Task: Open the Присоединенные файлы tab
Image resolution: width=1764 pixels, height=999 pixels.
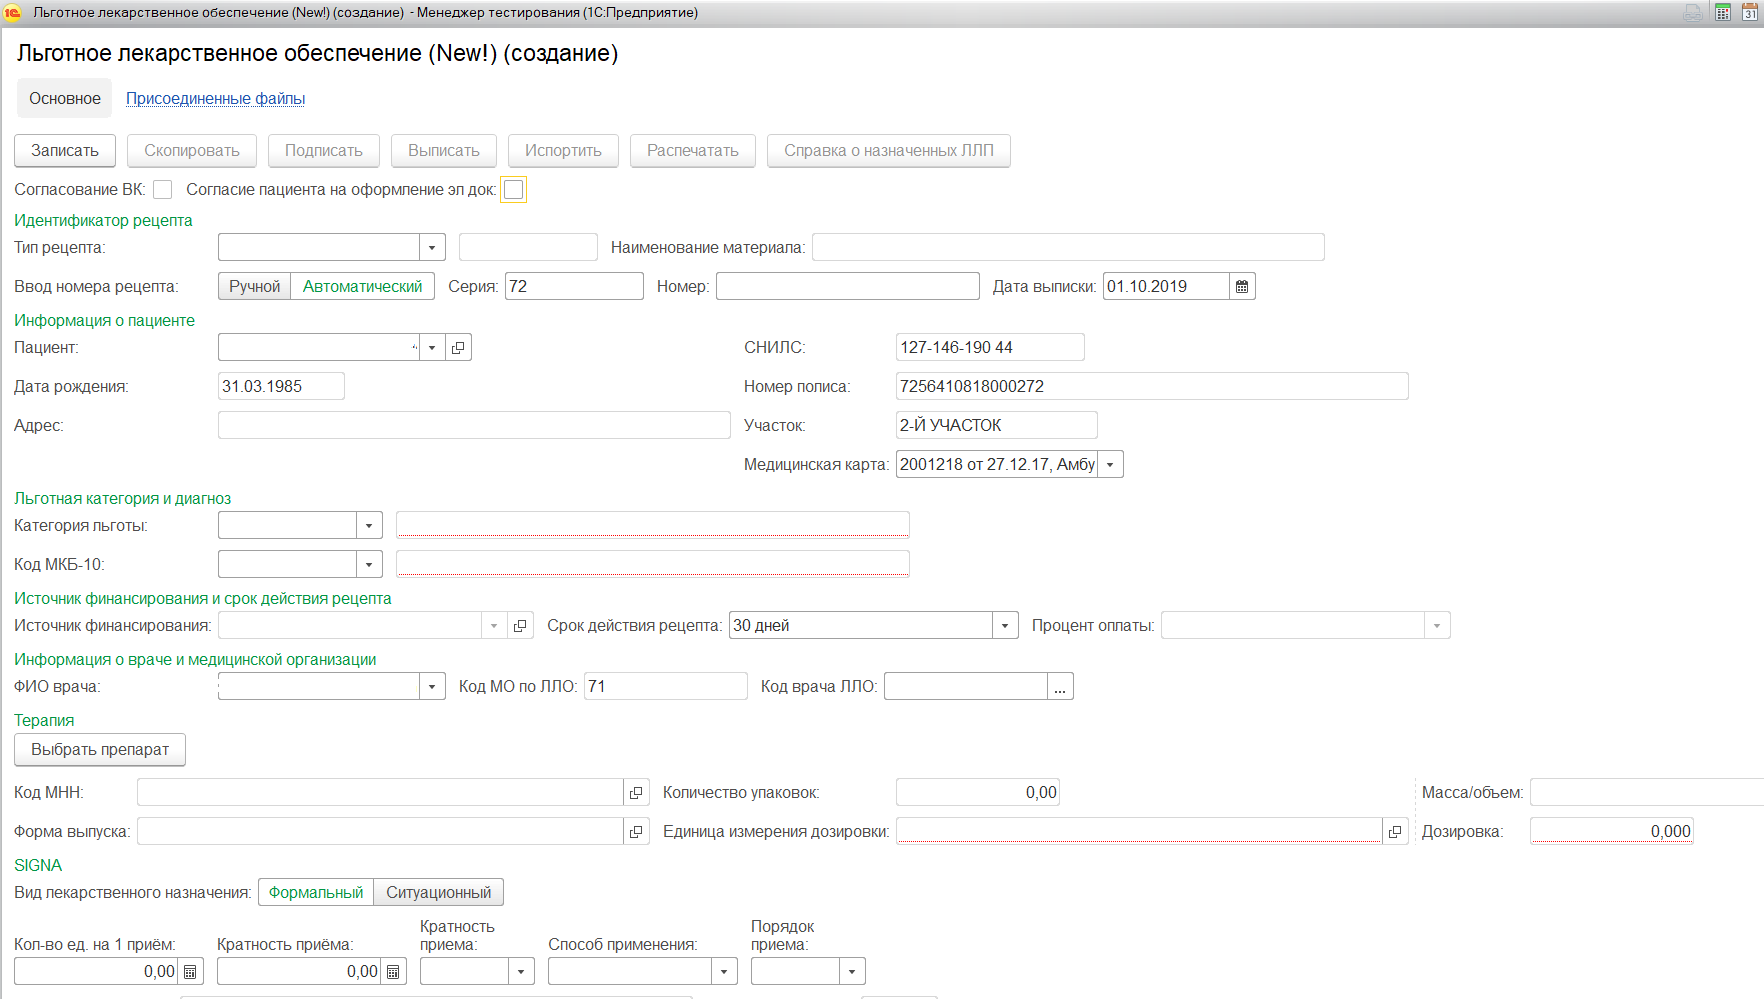Action: (215, 98)
